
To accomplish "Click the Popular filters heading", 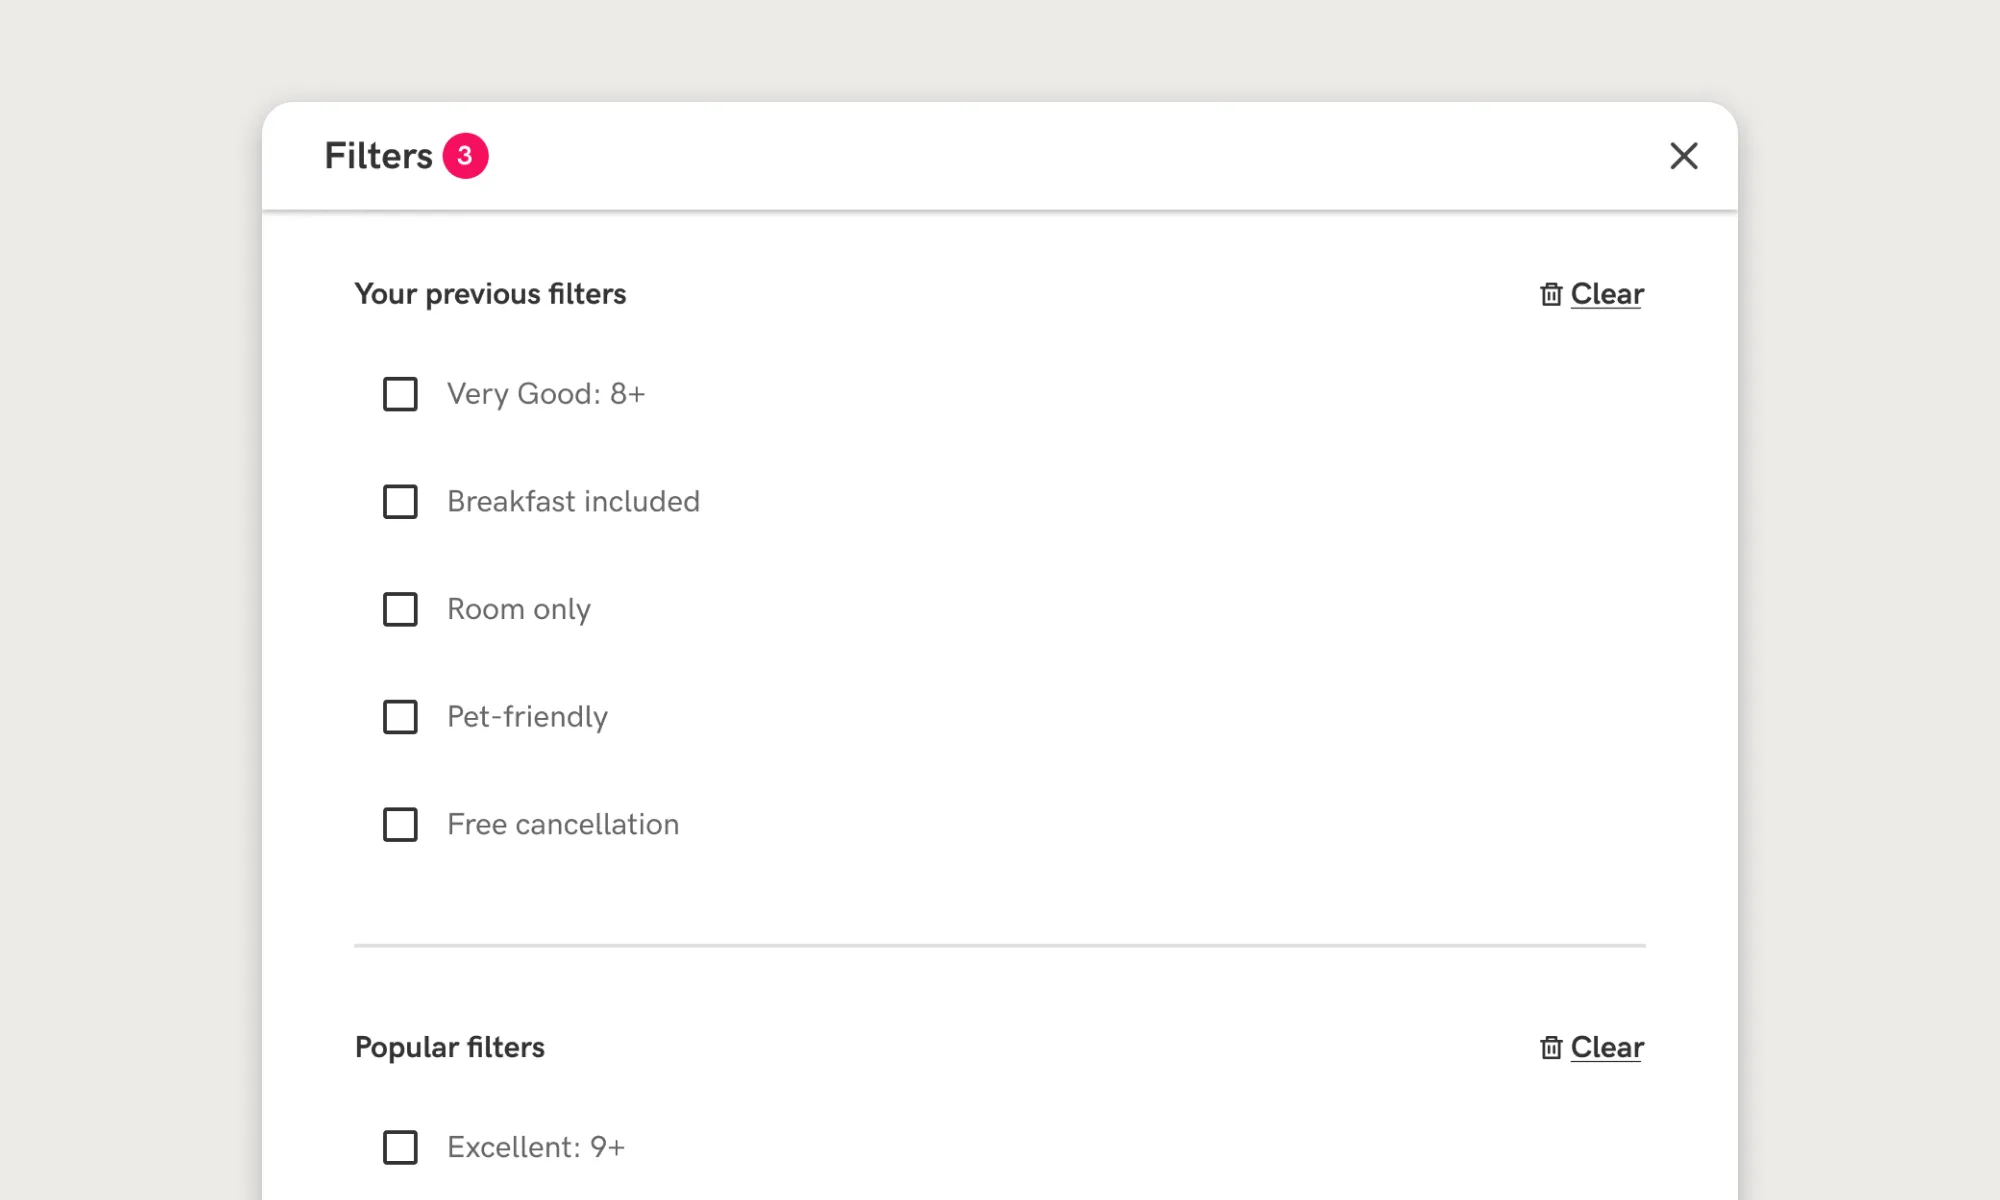I will pos(450,1047).
